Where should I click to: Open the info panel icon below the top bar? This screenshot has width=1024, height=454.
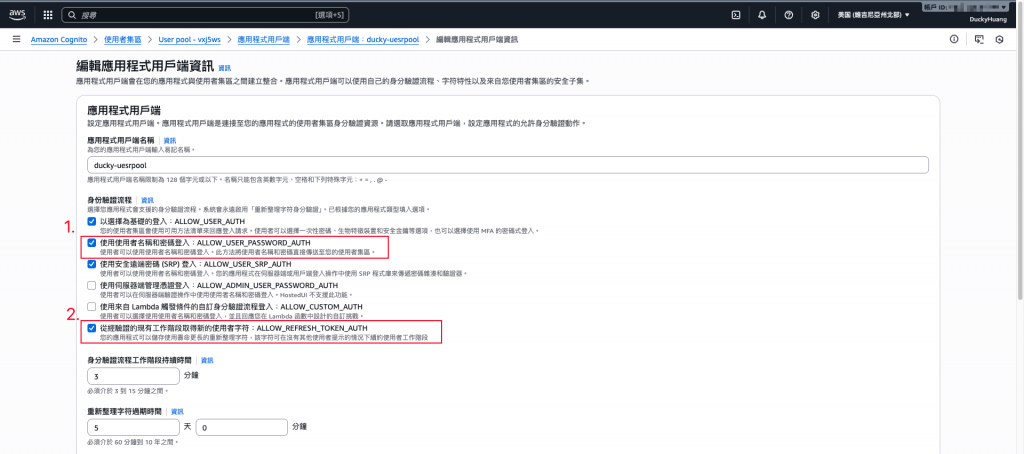point(954,39)
